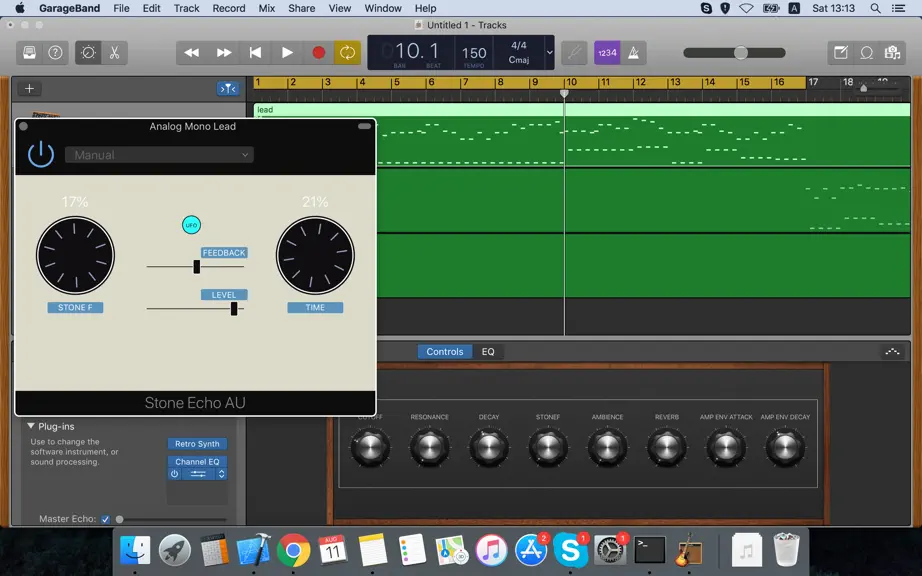Toggle the Master Echo checkbox
This screenshot has width=922, height=576.
click(105, 519)
